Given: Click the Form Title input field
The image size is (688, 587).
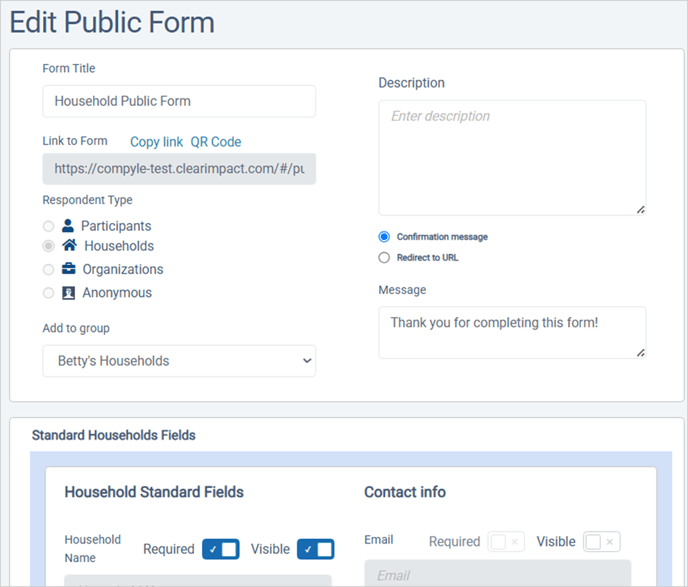Looking at the screenshot, I should click(179, 101).
